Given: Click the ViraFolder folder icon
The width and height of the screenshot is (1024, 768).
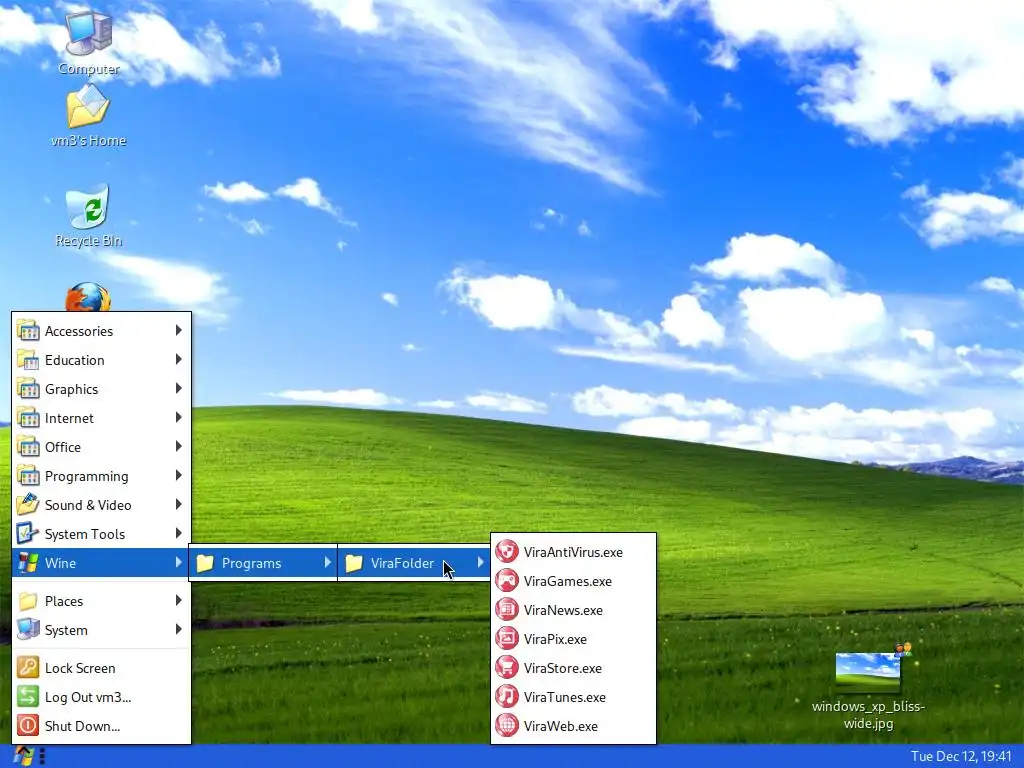Looking at the screenshot, I should 354,563.
